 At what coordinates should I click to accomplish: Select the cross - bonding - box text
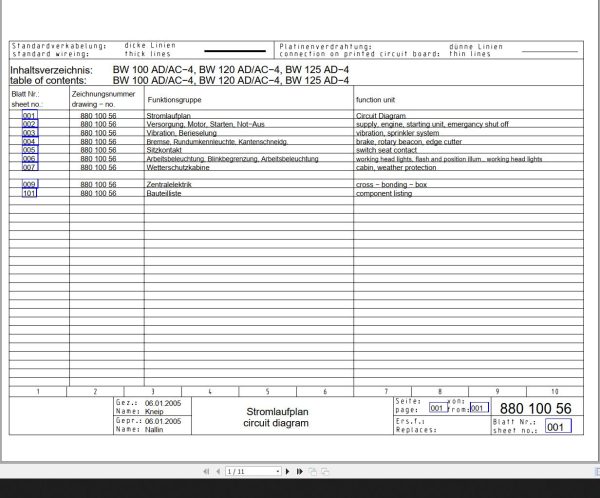point(391,185)
